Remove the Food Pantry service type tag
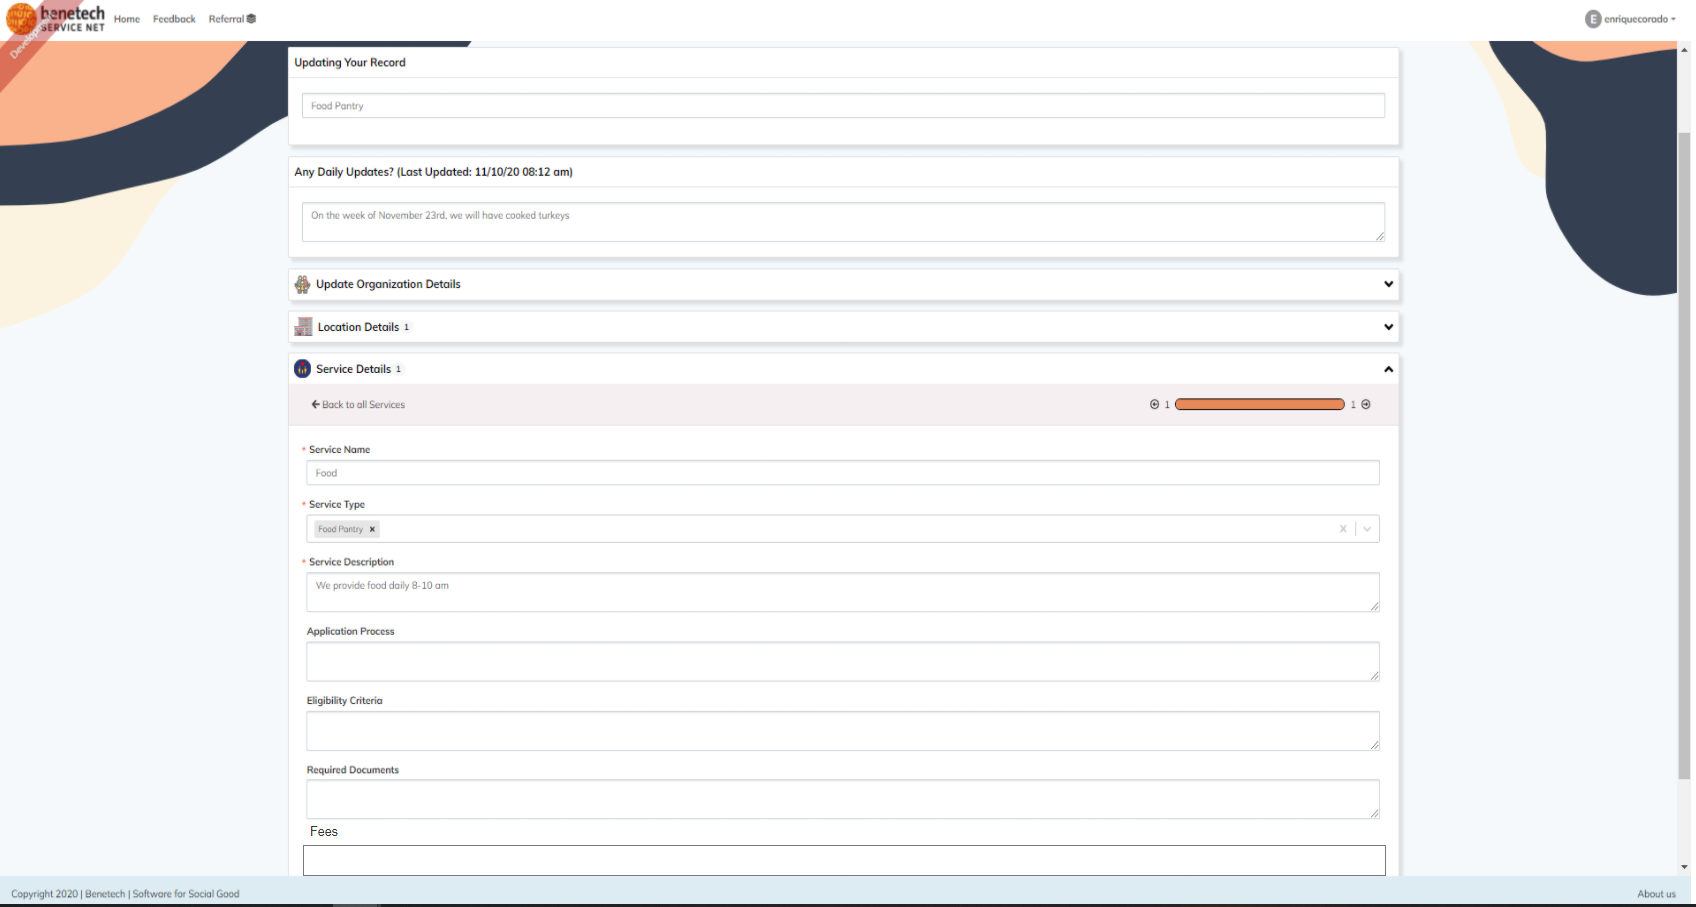Screen dimensions: 1696x907 pos(372,529)
